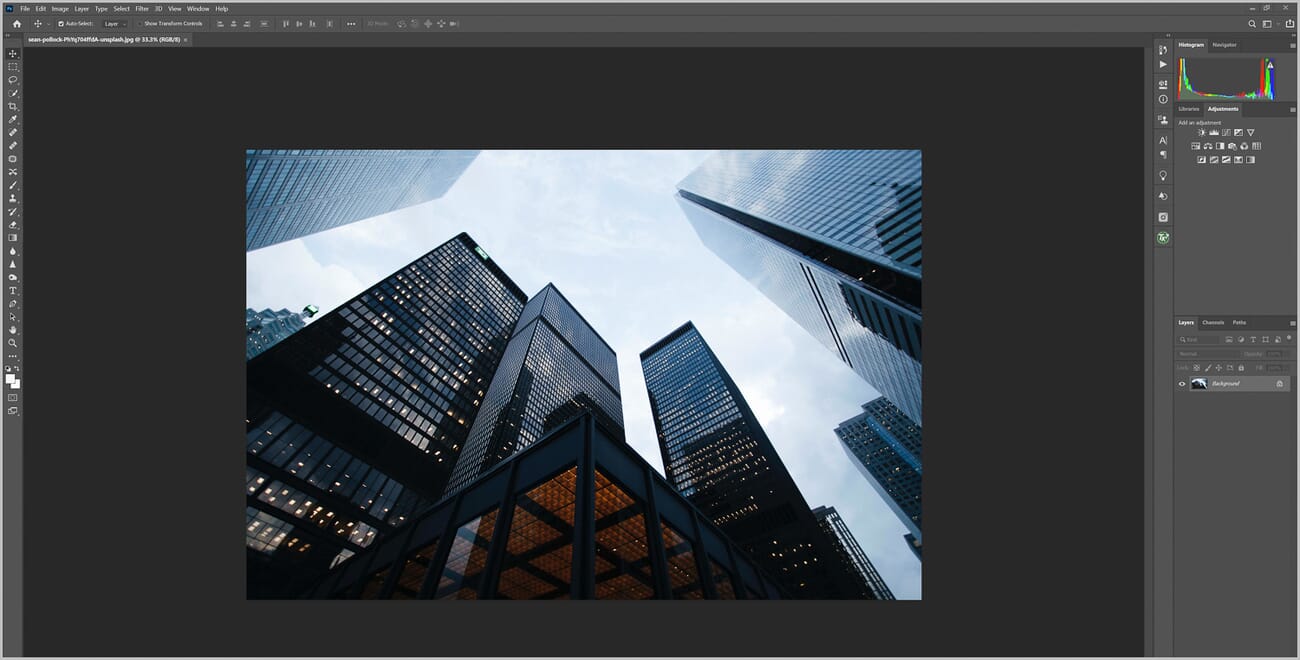The image size is (1300, 660).
Task: Add a Brightness/Contrast adjustment layer
Action: coord(1202,132)
